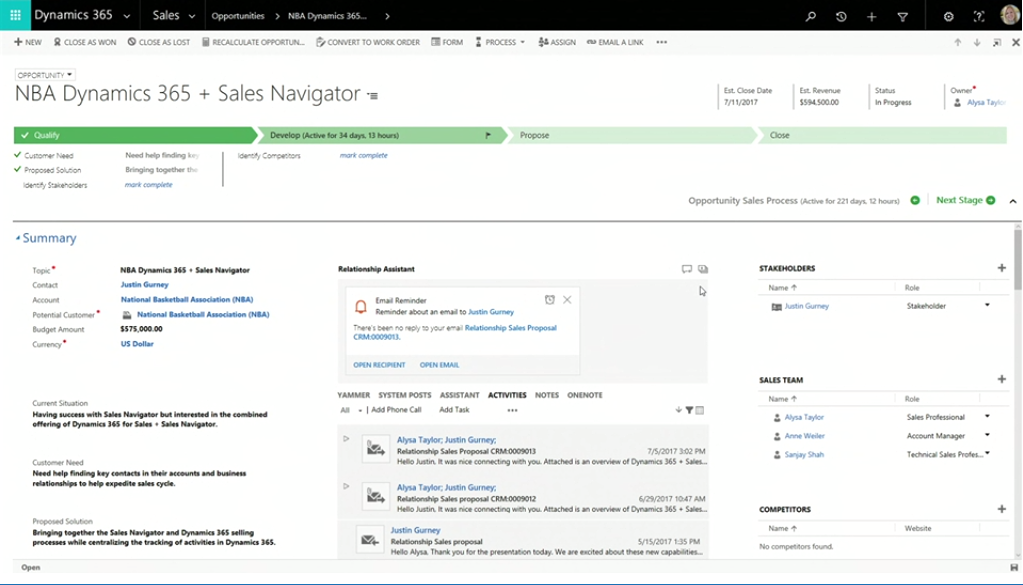1023x585 pixels.
Task: Add a stakeholder with plus icon
Action: coord(1001,268)
